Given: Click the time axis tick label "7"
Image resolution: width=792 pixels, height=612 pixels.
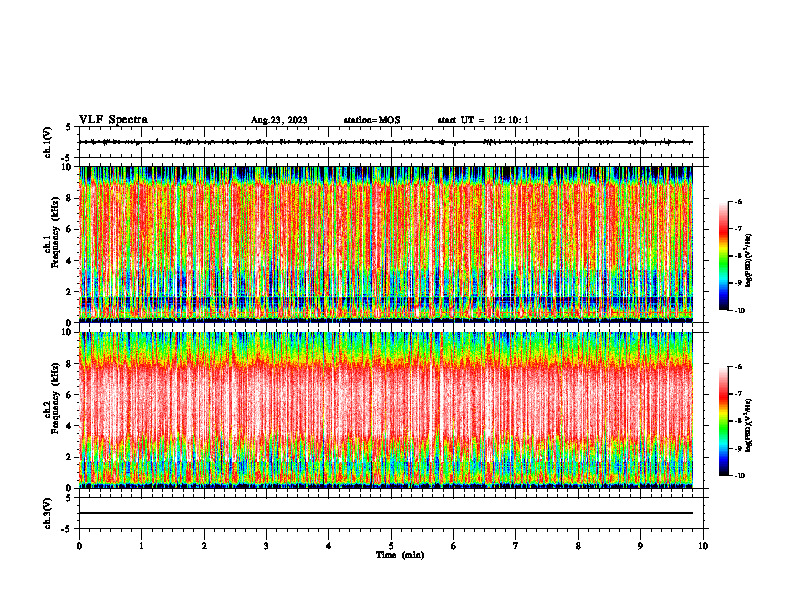Looking at the screenshot, I should pyautogui.click(x=516, y=546).
